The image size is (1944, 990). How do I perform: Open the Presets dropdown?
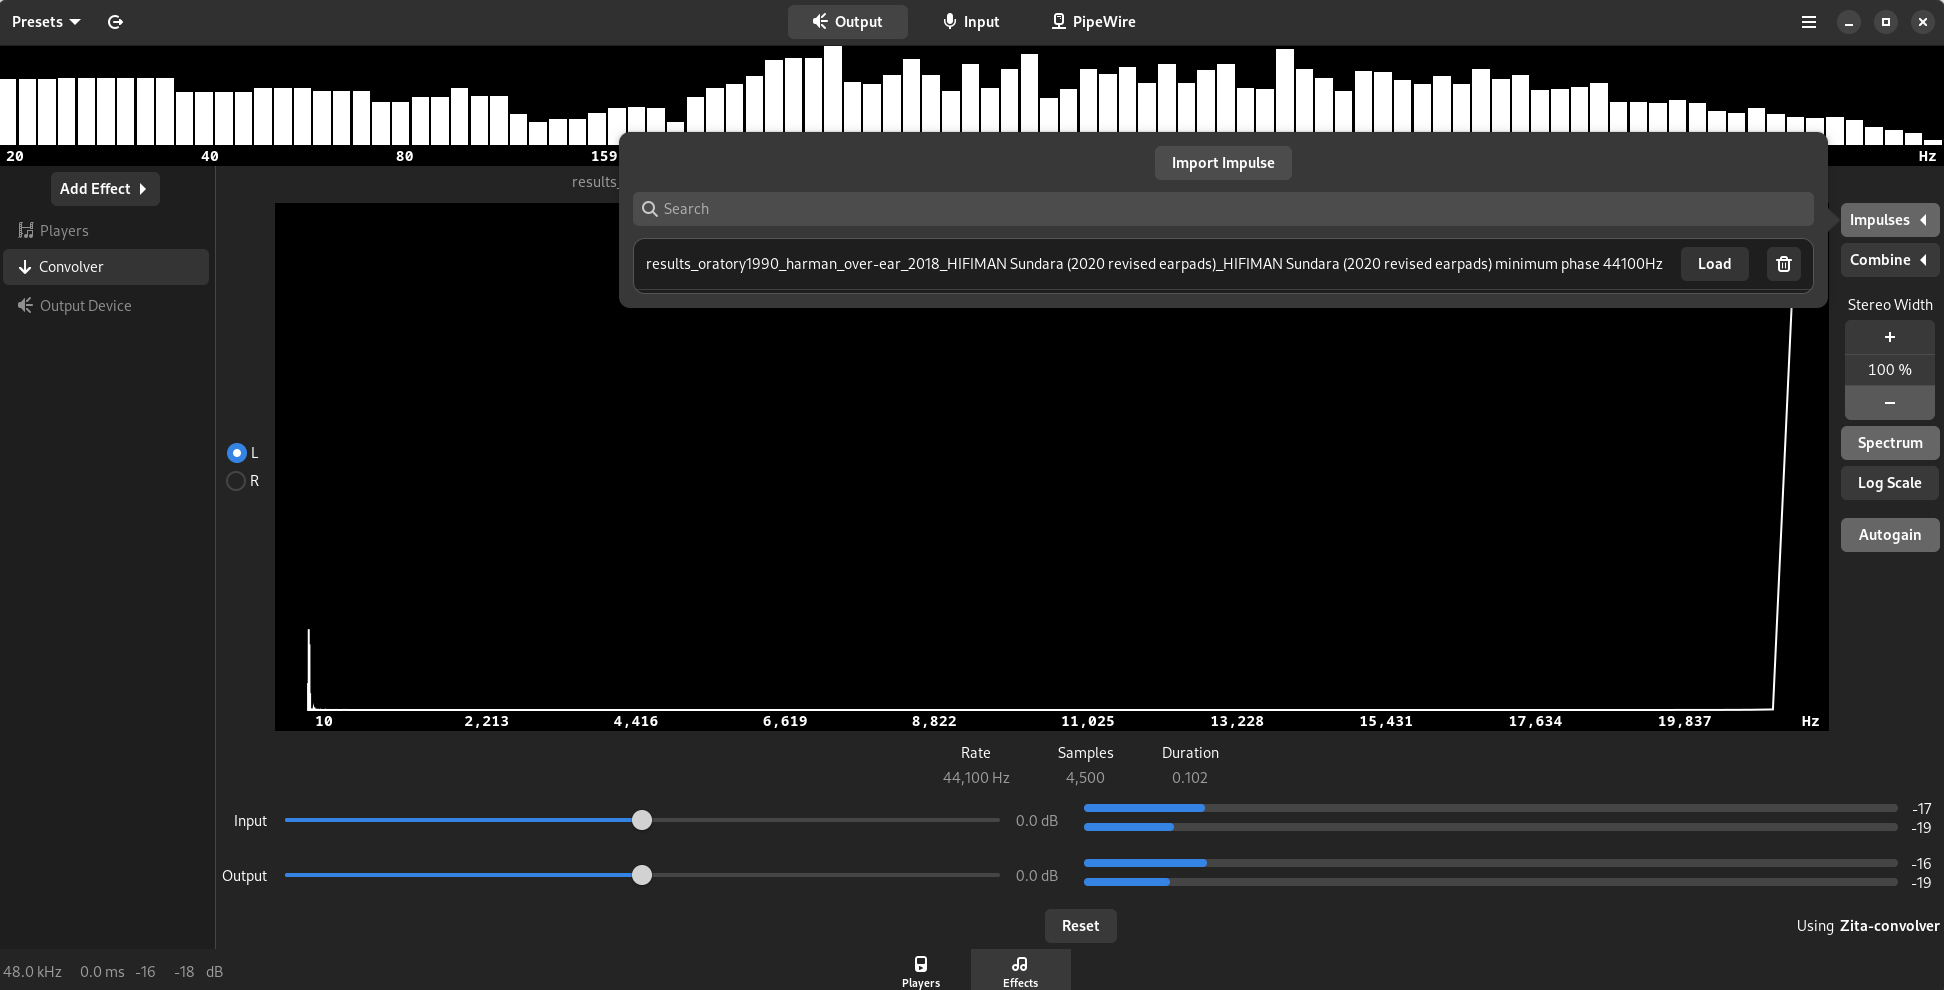(x=44, y=21)
